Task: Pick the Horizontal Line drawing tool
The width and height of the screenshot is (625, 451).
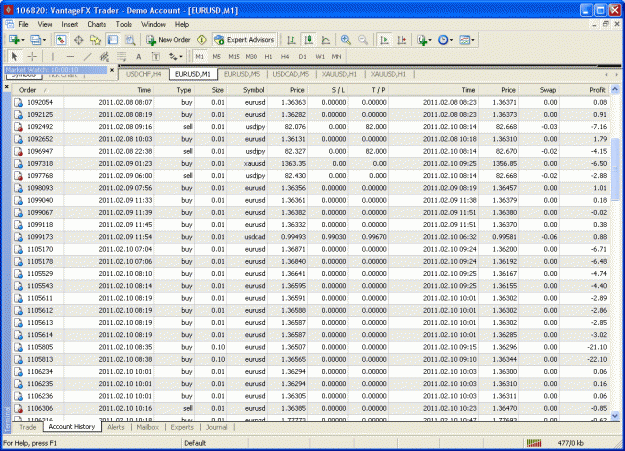Action: coord(70,57)
